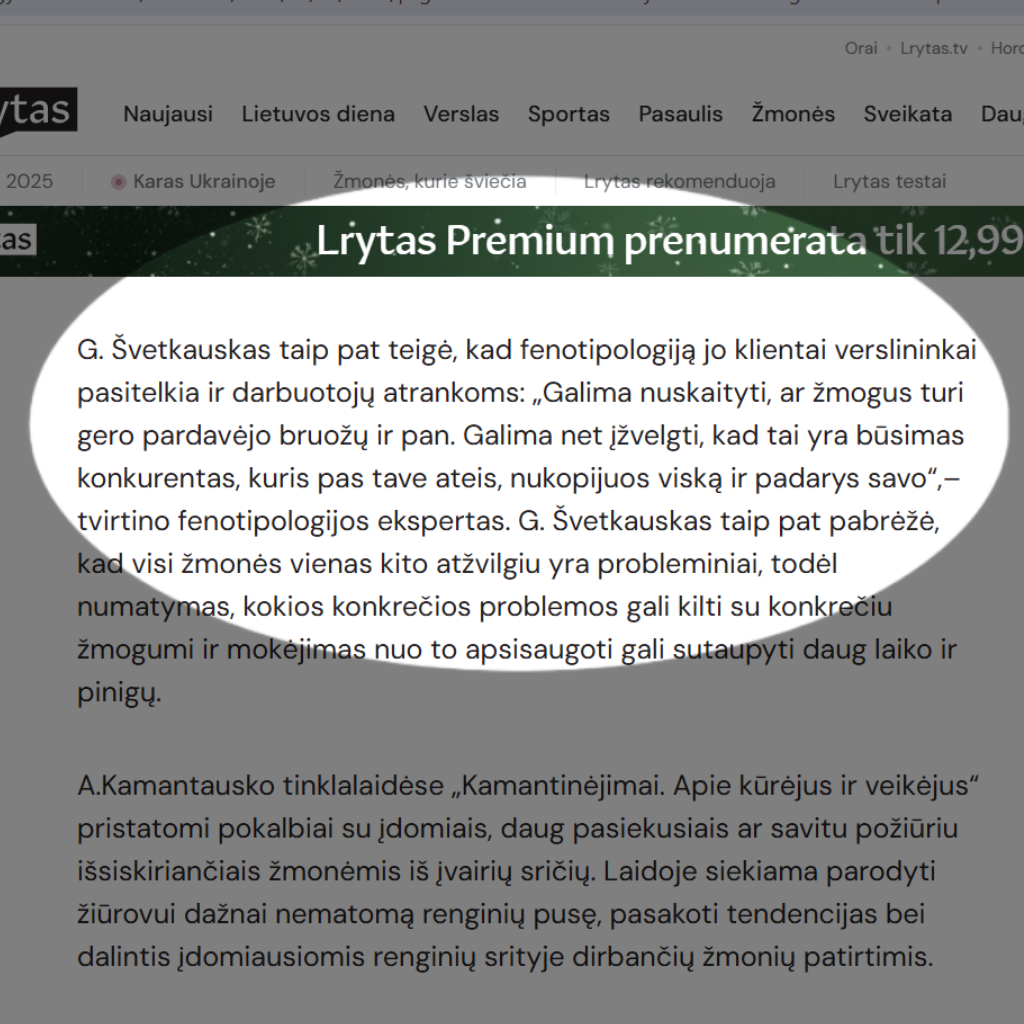Viewport: 1024px width, 1024px height.
Task: Open the Orai weather link
Action: coord(860,48)
